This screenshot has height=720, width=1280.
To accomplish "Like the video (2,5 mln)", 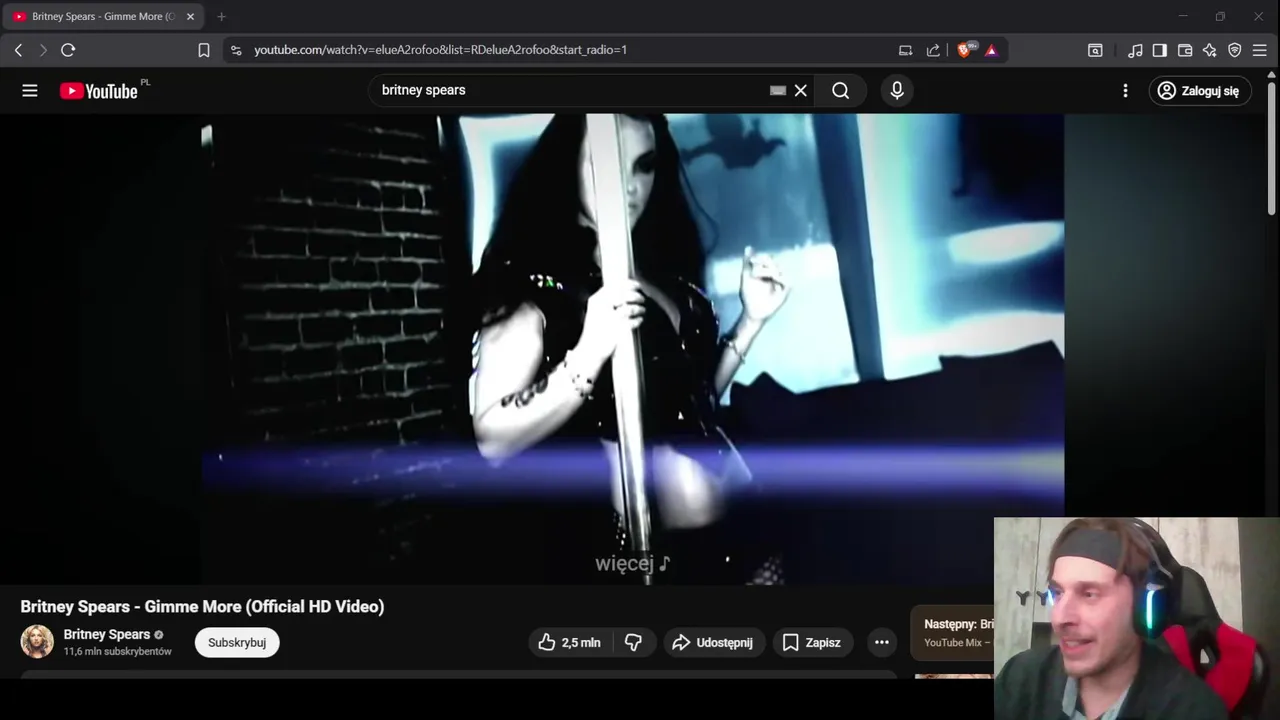I will click(x=569, y=642).
